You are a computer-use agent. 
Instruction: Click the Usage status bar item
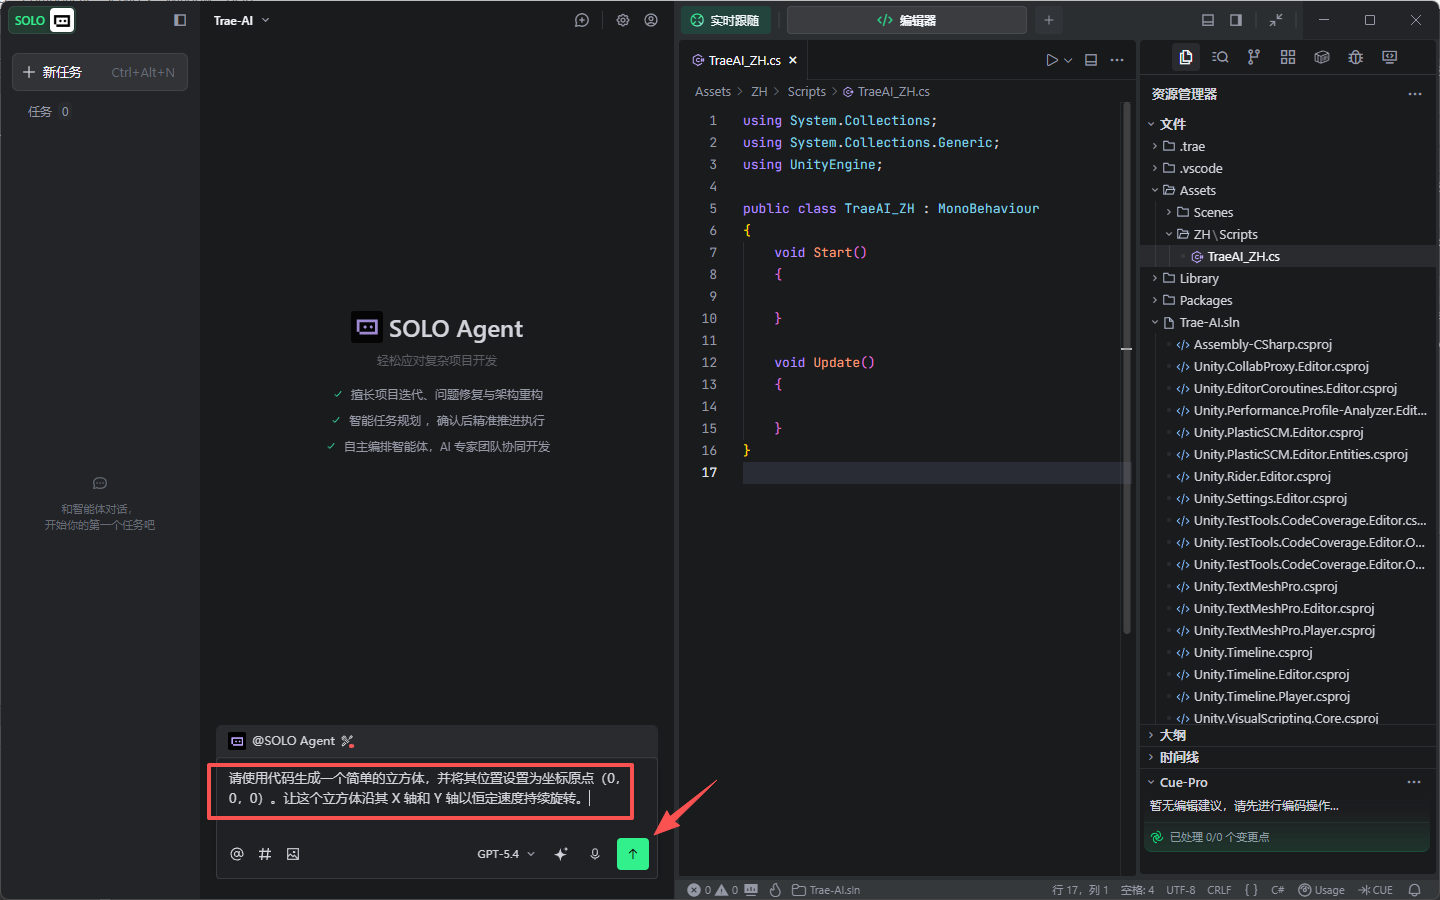point(1321,890)
